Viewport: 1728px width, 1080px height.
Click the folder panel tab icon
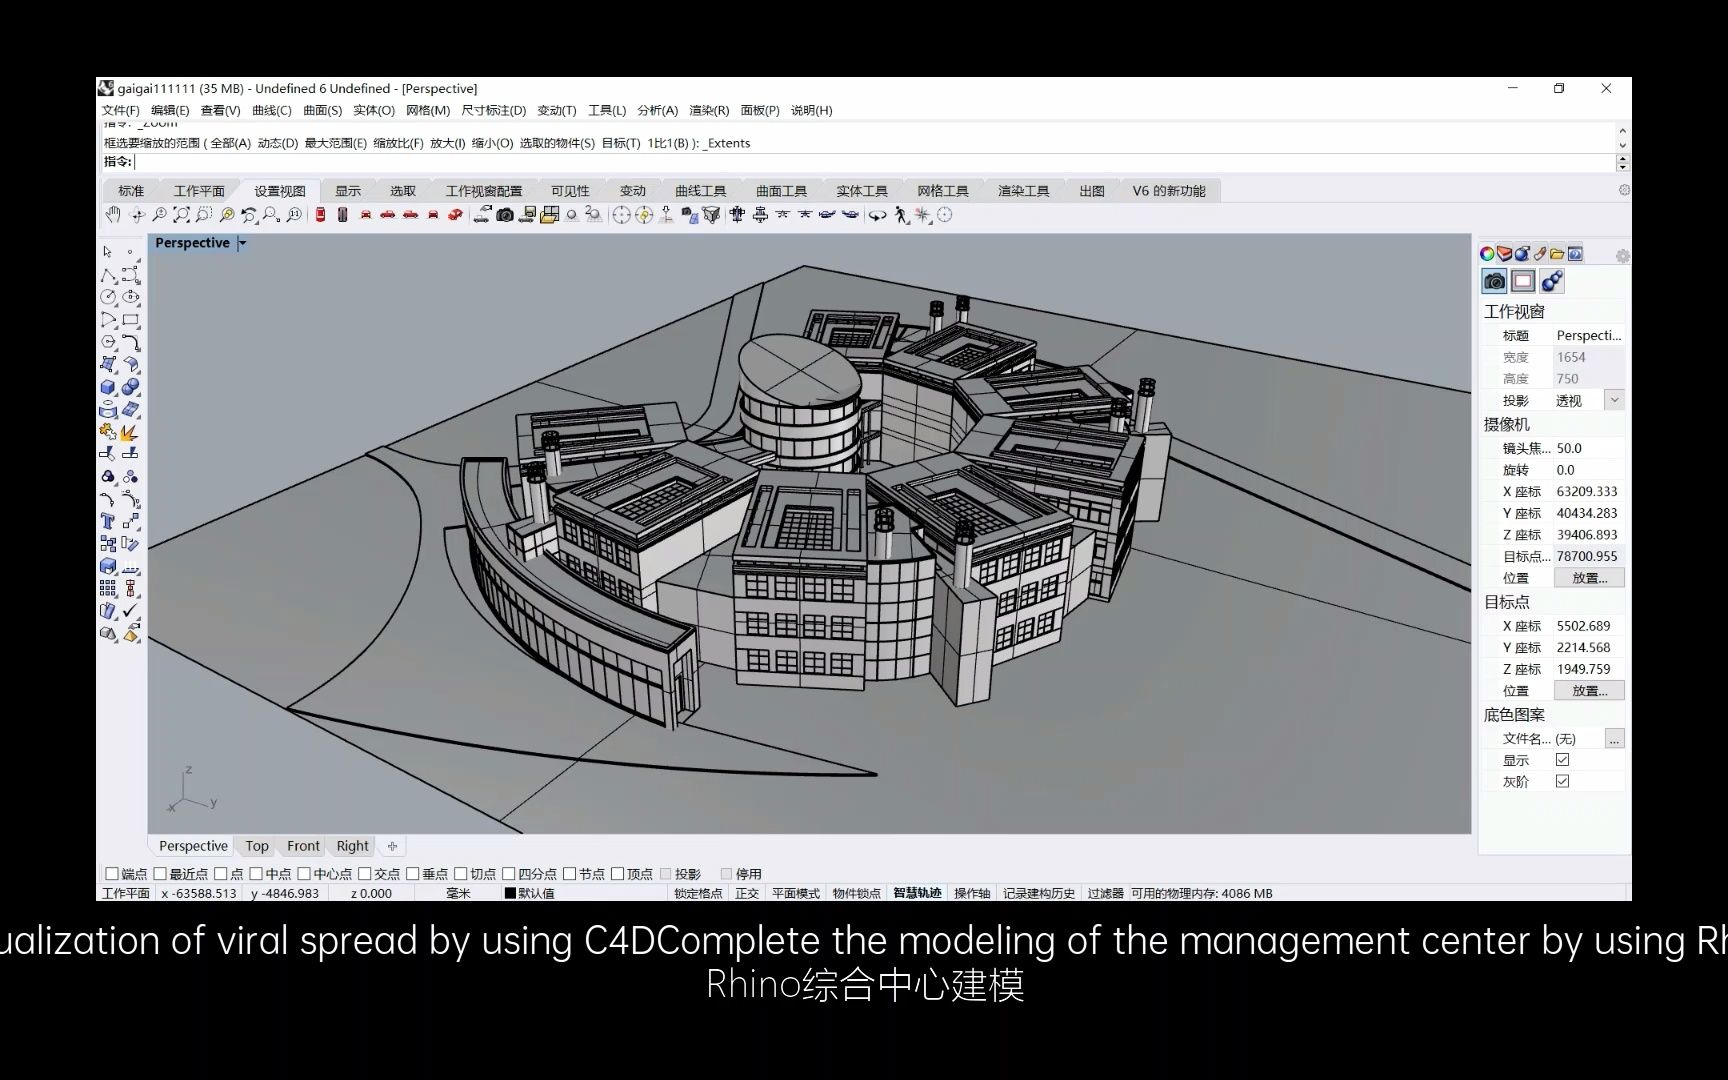point(1557,254)
